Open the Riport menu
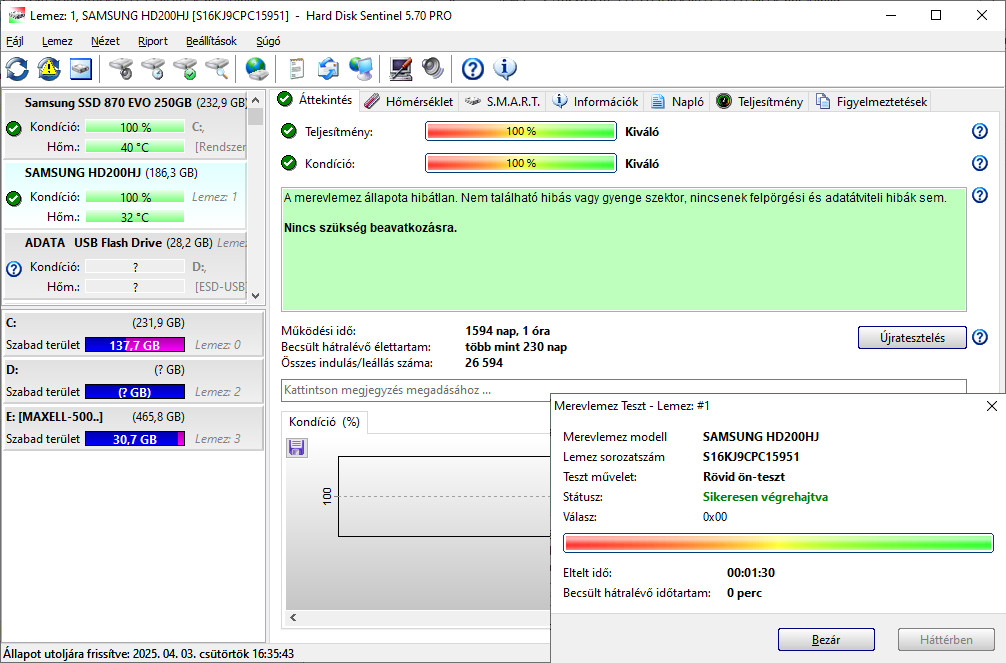 (153, 41)
